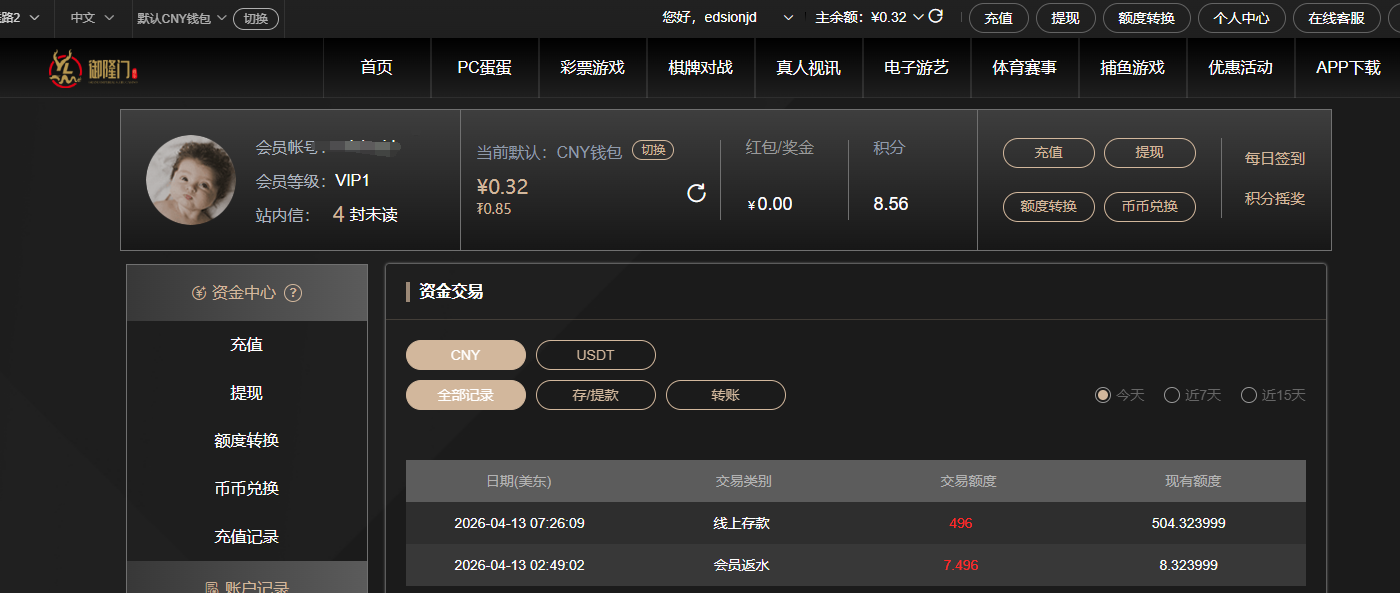
Task: Click the 账户记录 section icon in sidebar
Action: (211, 588)
